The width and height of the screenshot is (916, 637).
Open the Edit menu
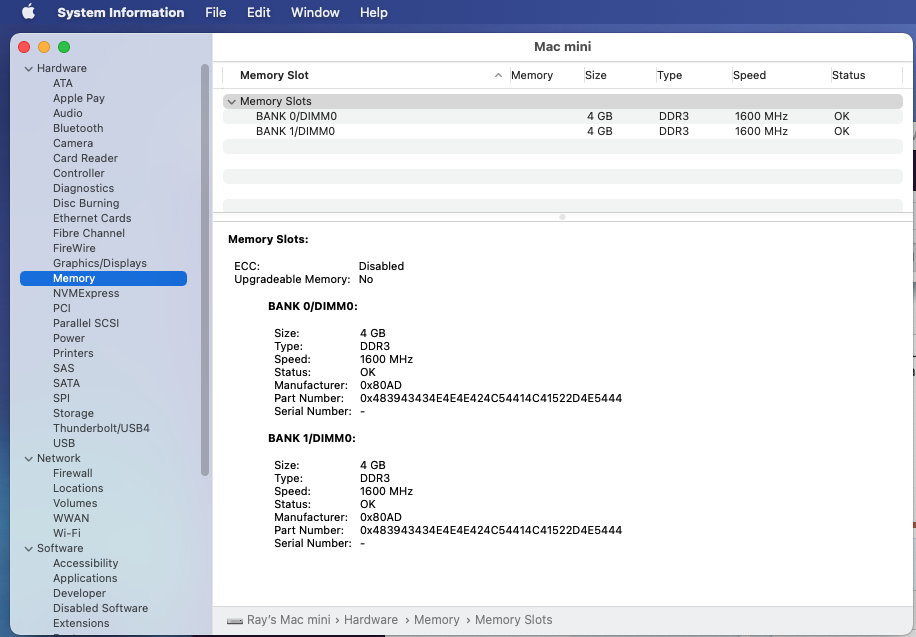coord(258,12)
